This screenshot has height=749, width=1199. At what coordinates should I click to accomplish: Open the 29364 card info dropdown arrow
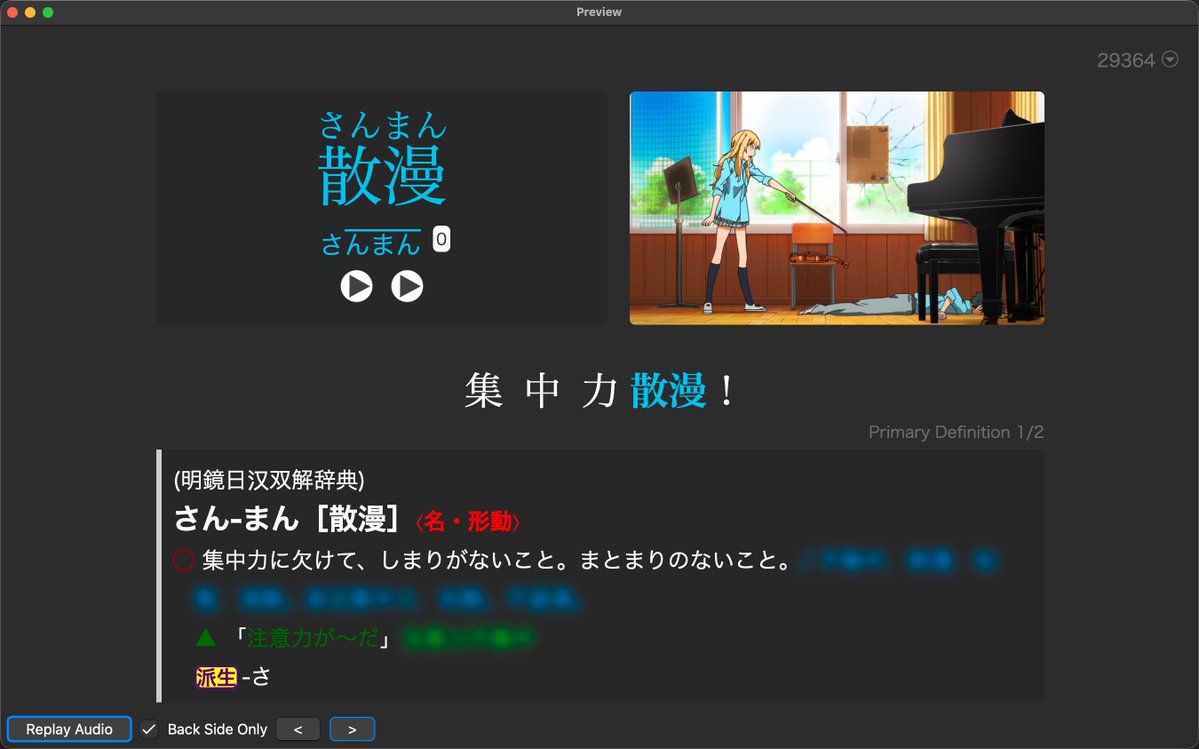[1170, 59]
